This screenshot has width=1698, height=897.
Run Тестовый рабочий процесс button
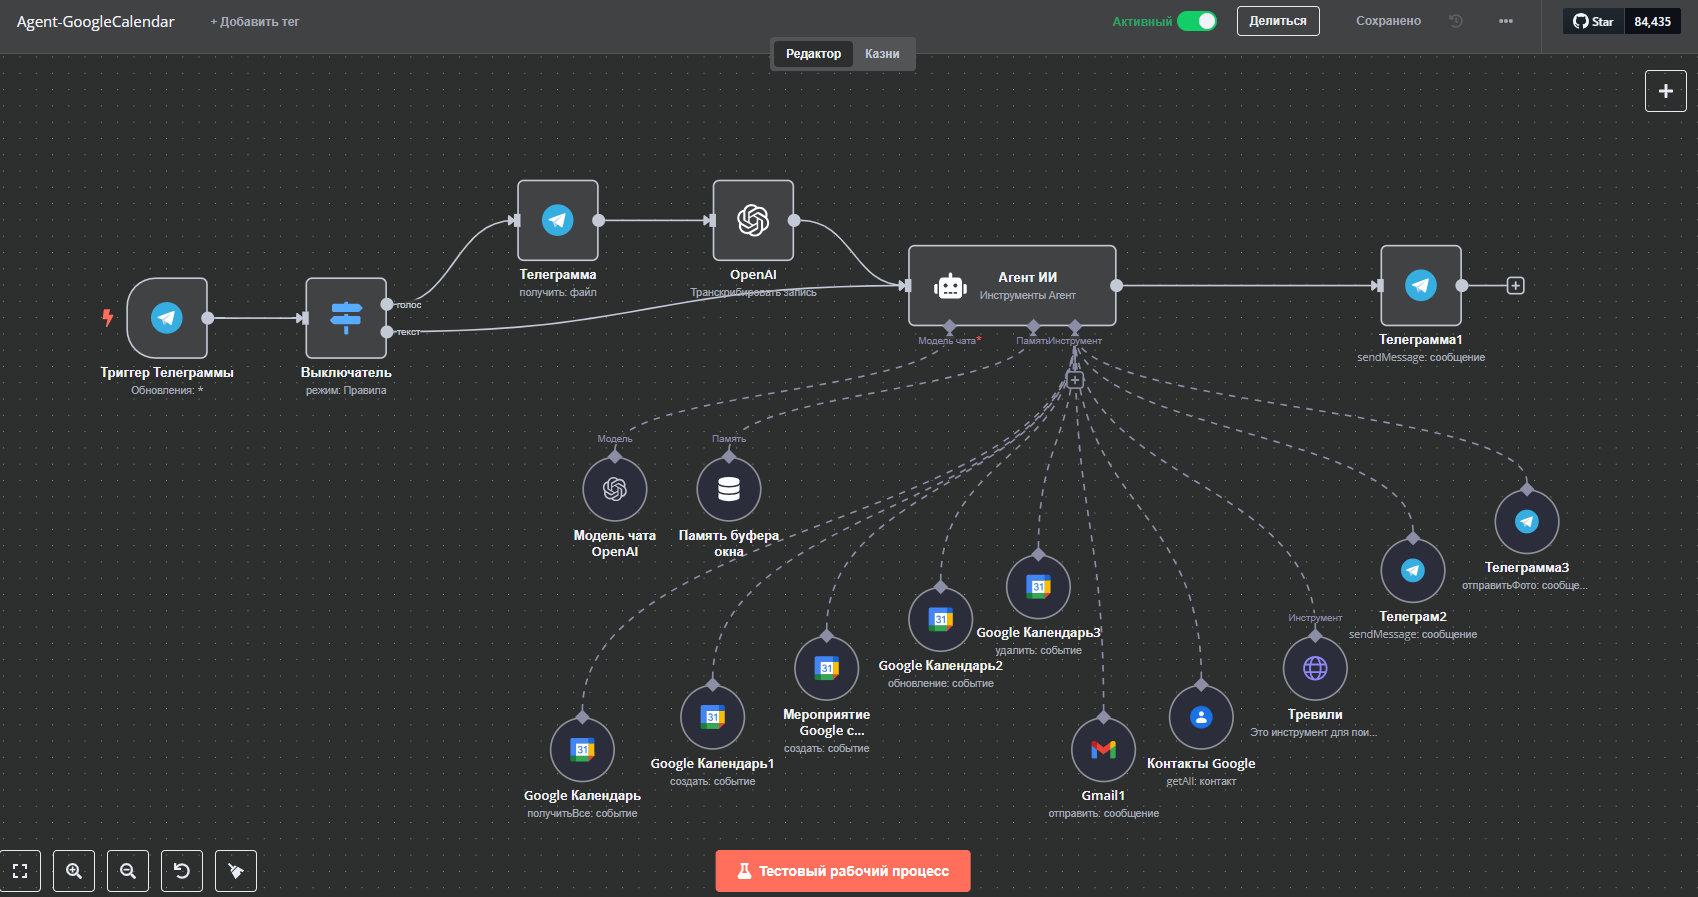842,871
